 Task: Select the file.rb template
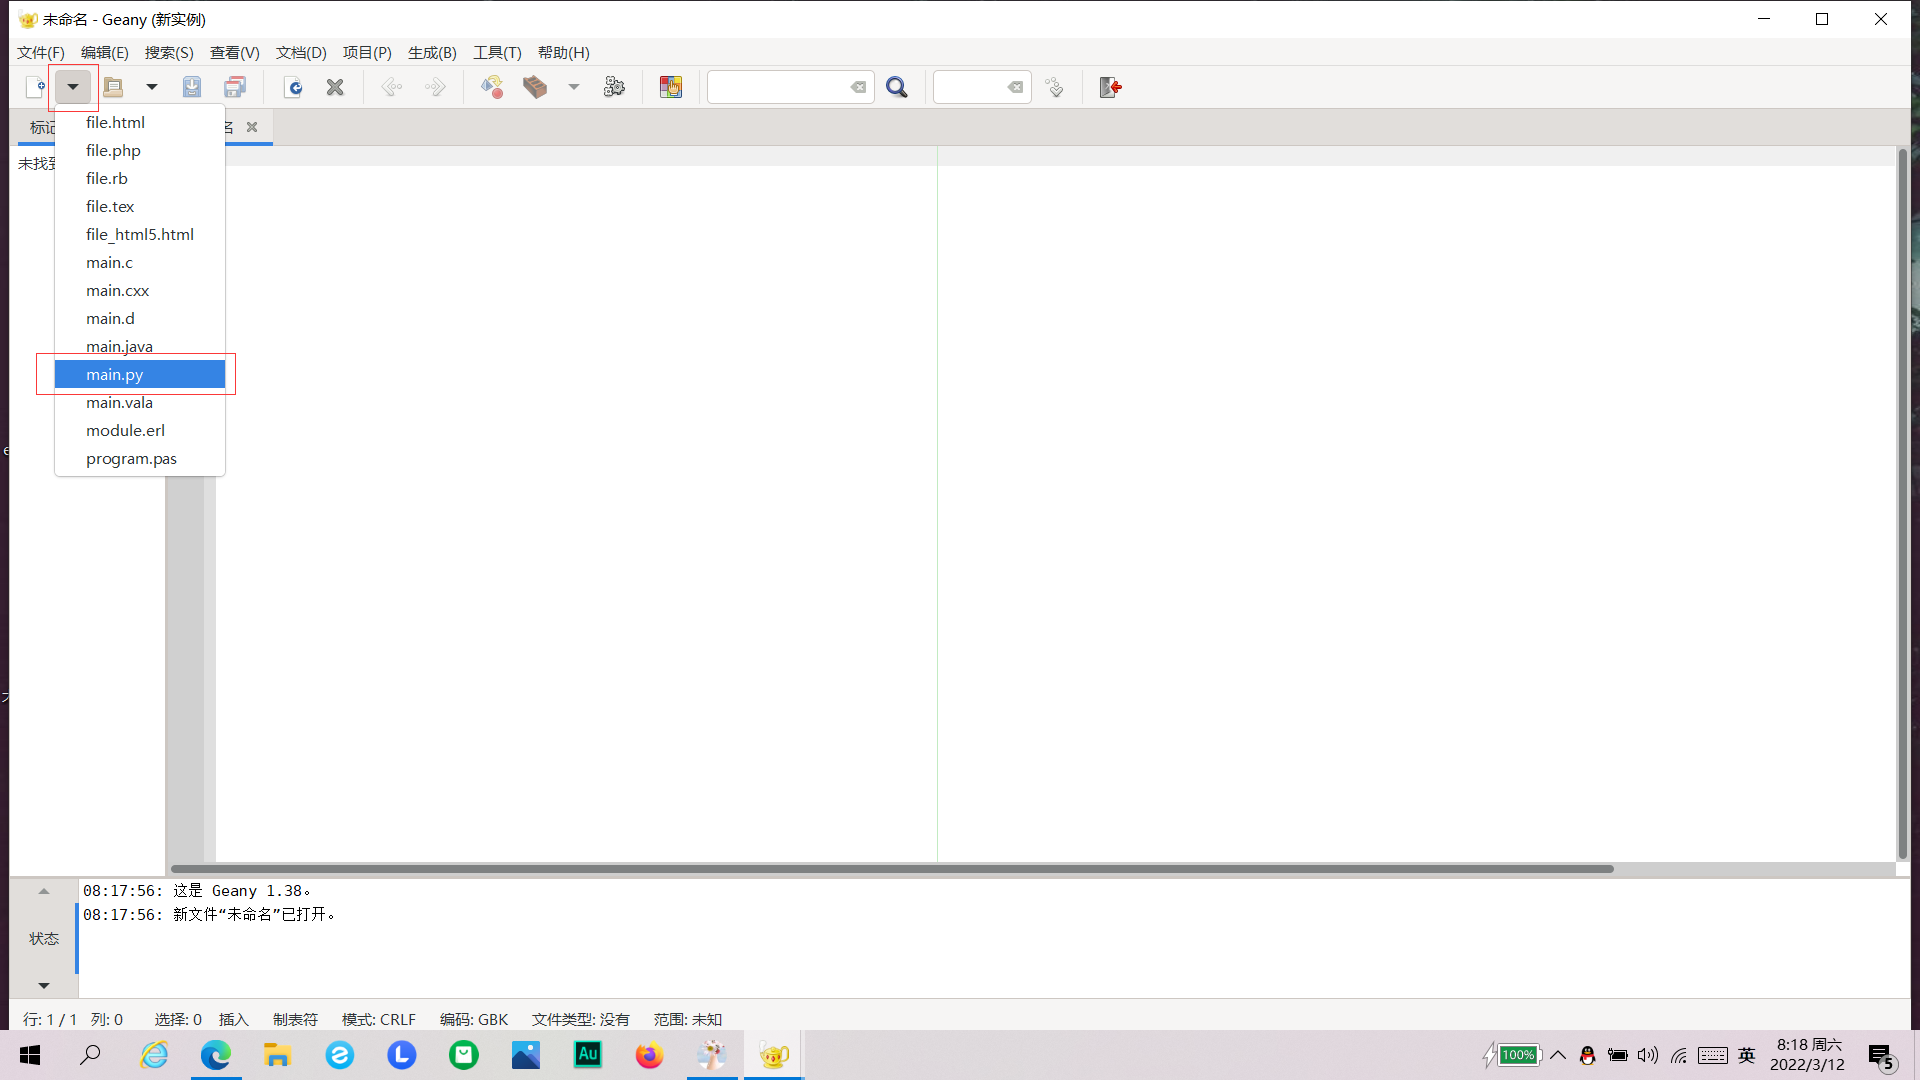coord(140,178)
